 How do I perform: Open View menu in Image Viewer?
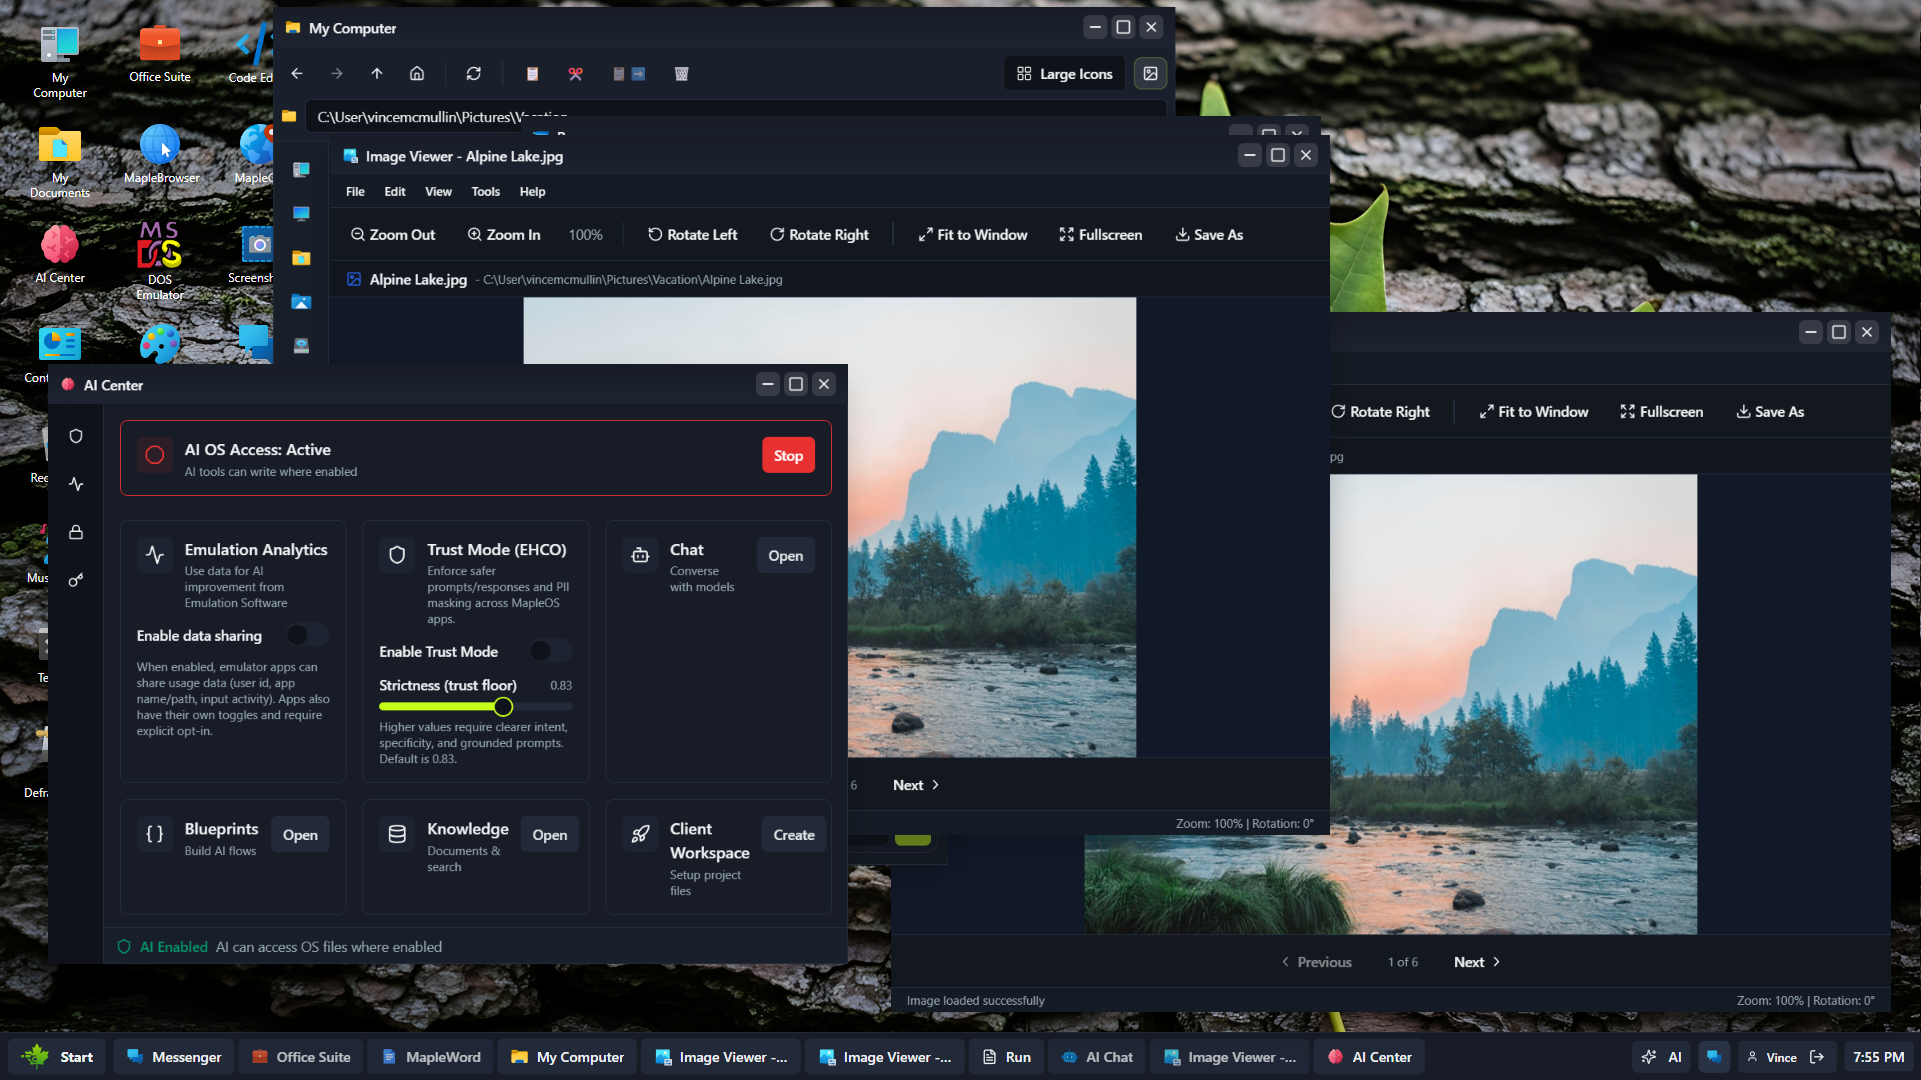pos(438,192)
